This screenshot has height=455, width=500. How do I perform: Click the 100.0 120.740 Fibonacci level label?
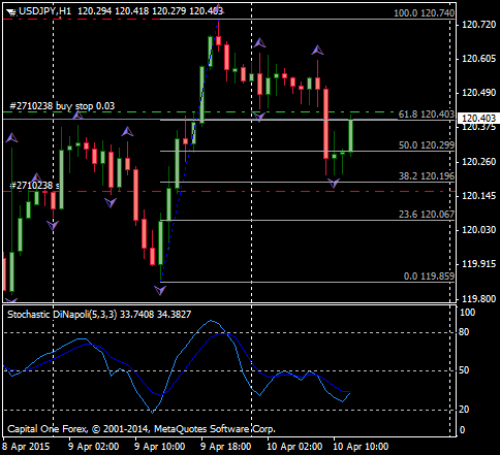point(424,13)
